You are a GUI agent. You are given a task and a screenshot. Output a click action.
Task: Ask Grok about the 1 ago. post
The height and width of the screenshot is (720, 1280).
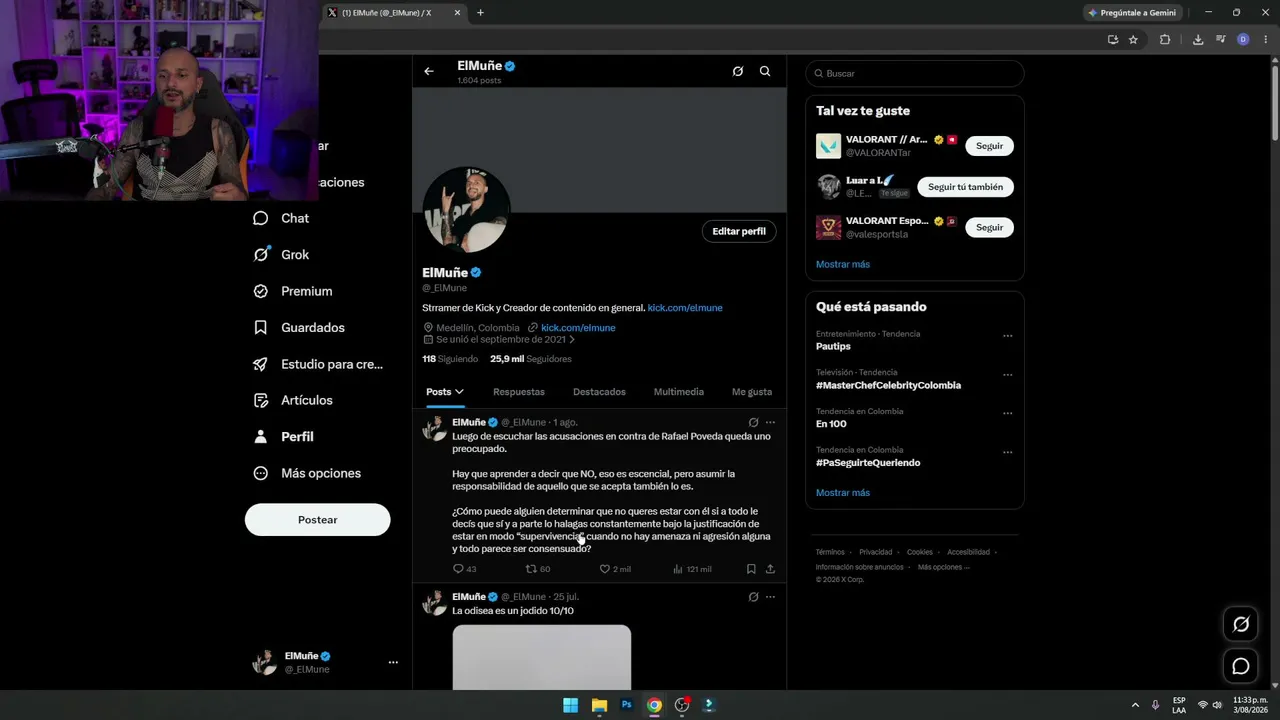[754, 423]
